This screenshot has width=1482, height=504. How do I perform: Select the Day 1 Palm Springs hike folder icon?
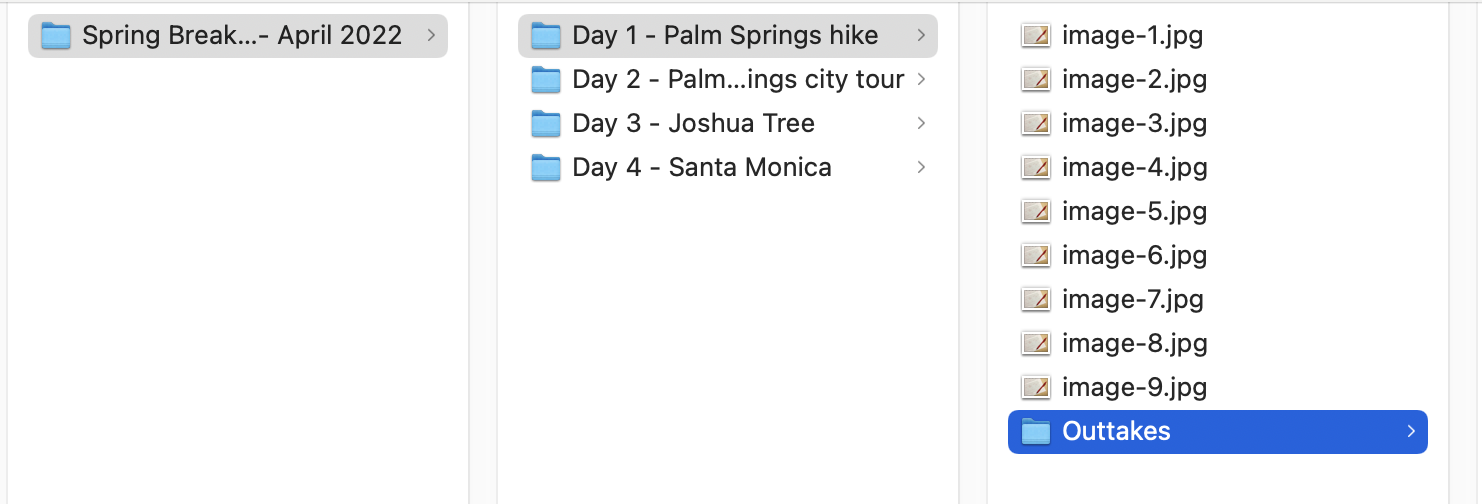pos(546,36)
